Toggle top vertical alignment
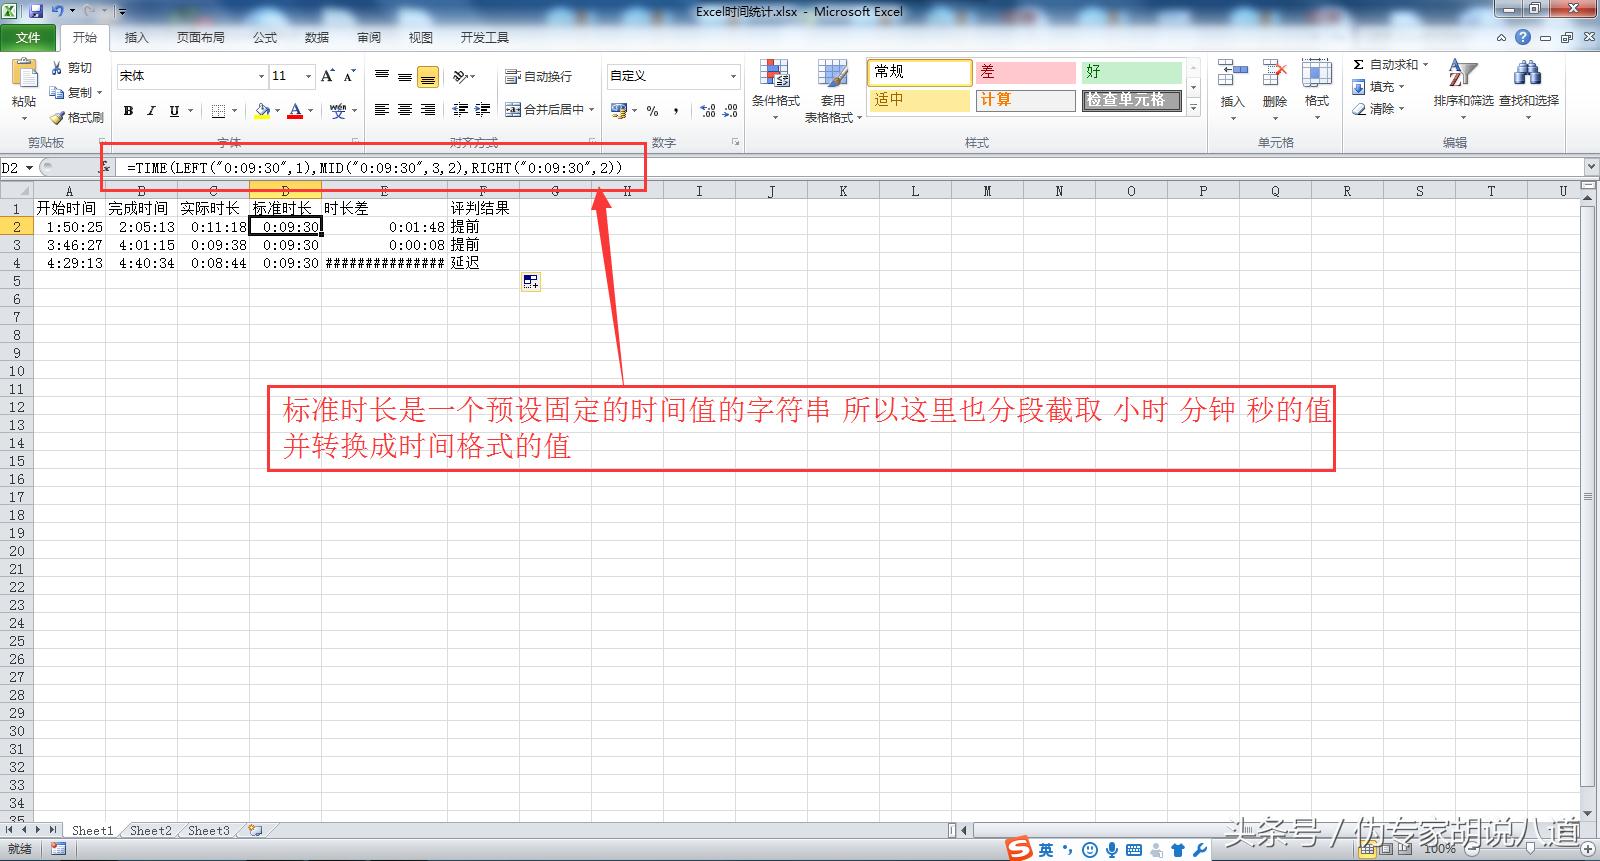1600x861 pixels. coord(382,76)
